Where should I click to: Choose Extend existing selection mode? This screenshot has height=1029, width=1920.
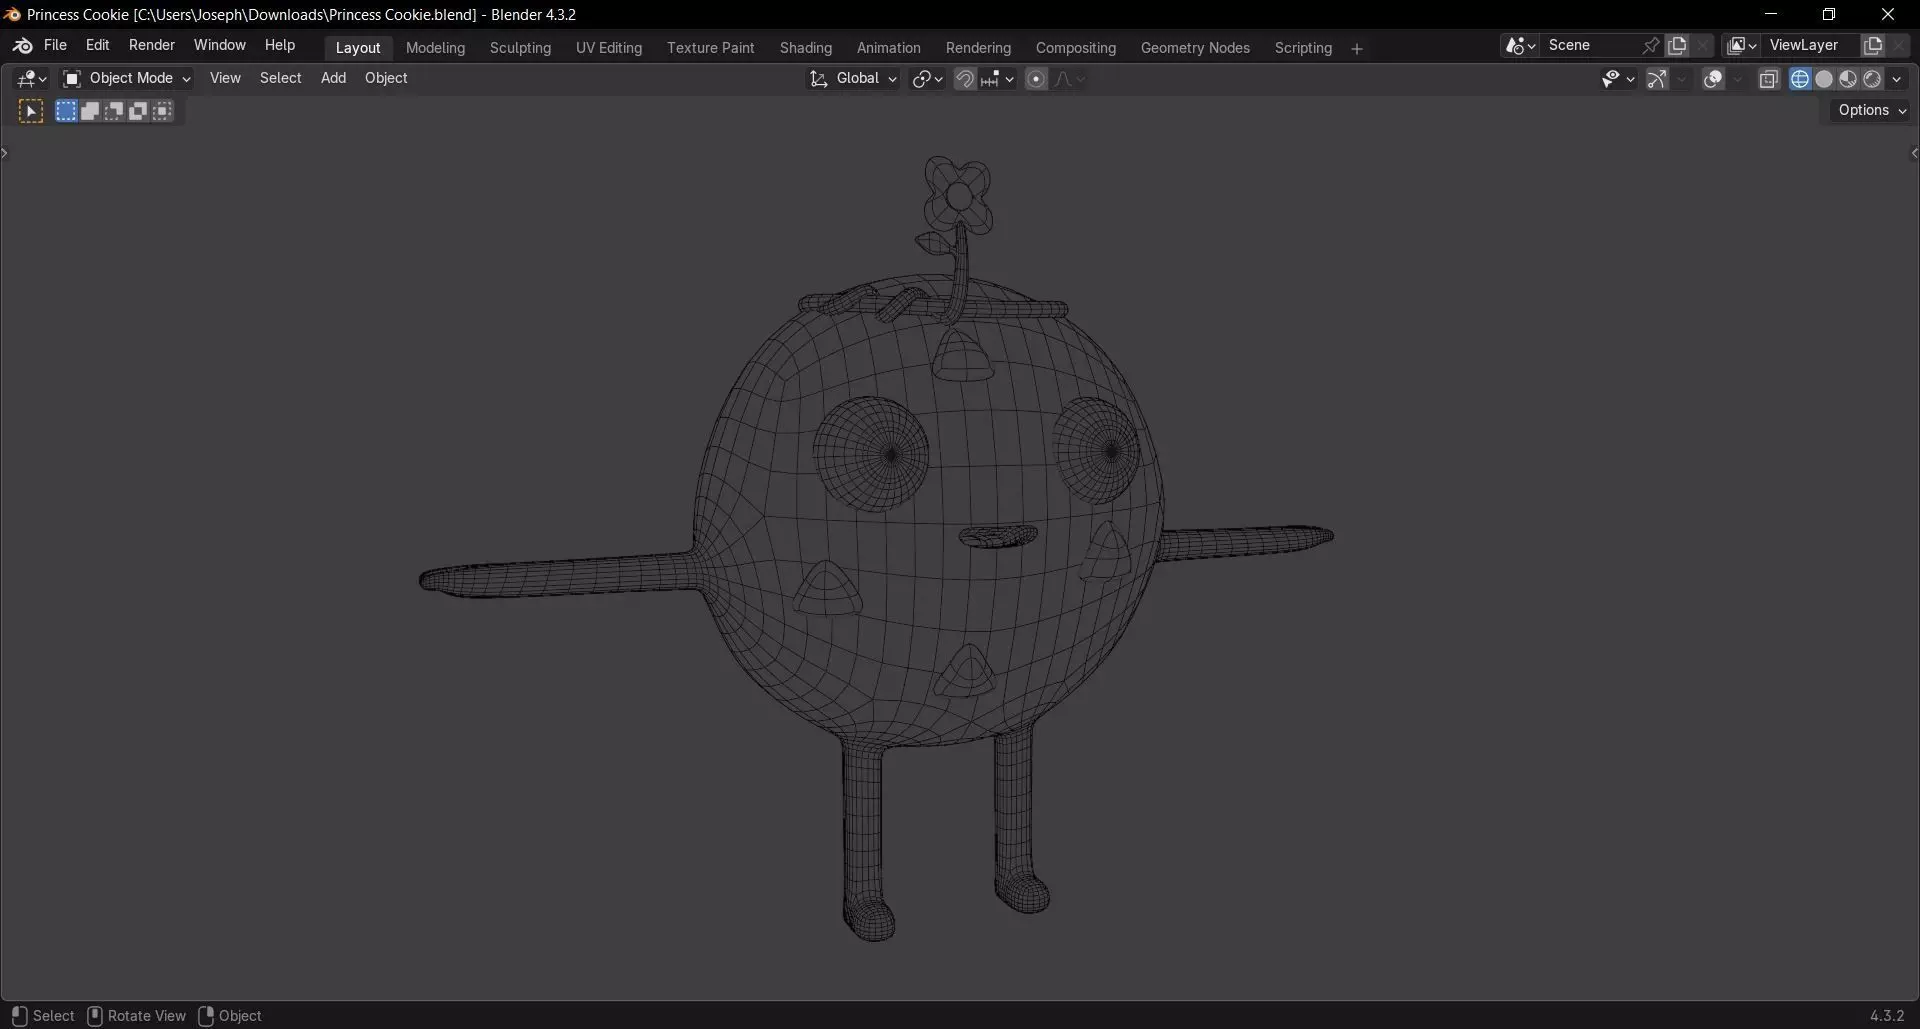pos(90,111)
